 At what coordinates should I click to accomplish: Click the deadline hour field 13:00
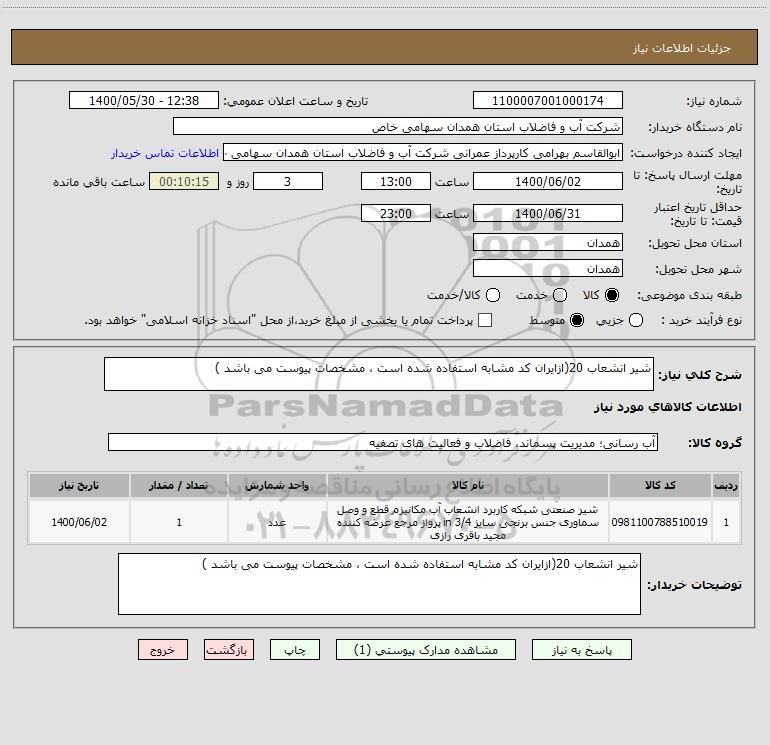tap(396, 181)
